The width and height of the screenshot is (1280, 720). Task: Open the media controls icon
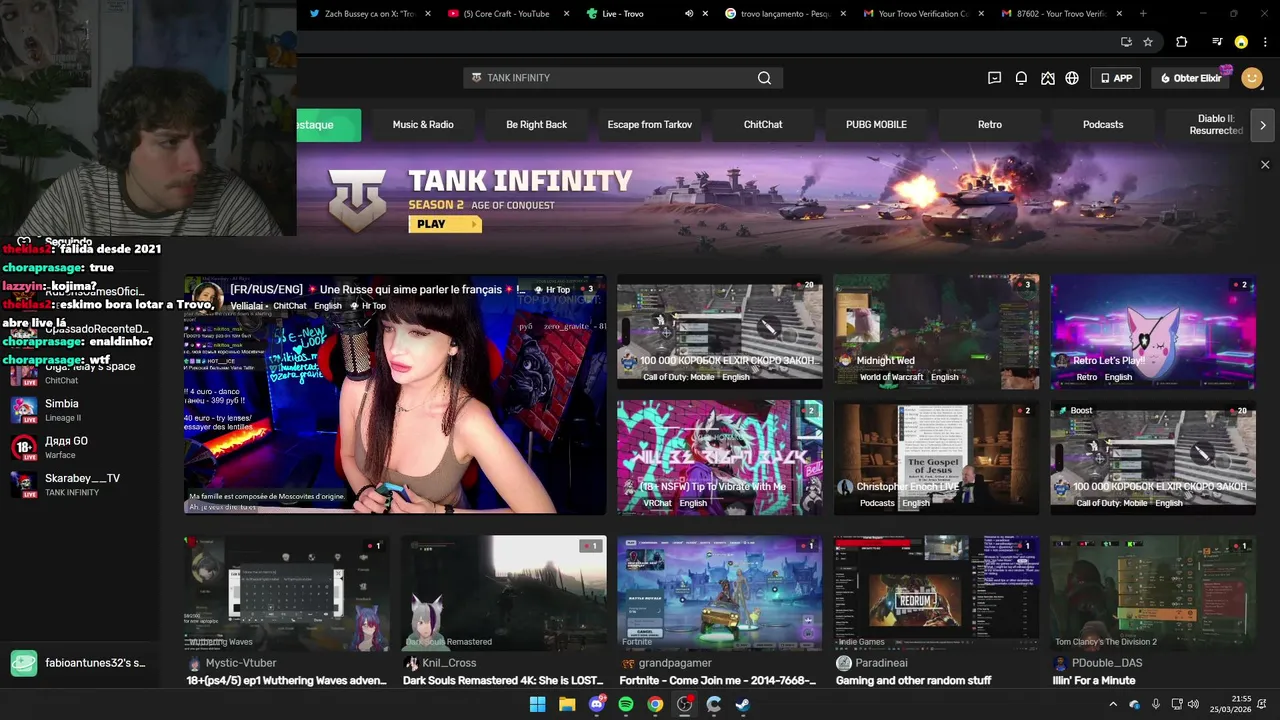pos(1217,42)
